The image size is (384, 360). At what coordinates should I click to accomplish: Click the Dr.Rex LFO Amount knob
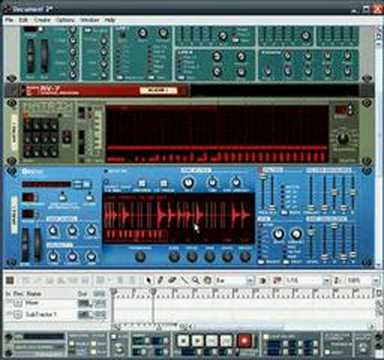[296, 234]
